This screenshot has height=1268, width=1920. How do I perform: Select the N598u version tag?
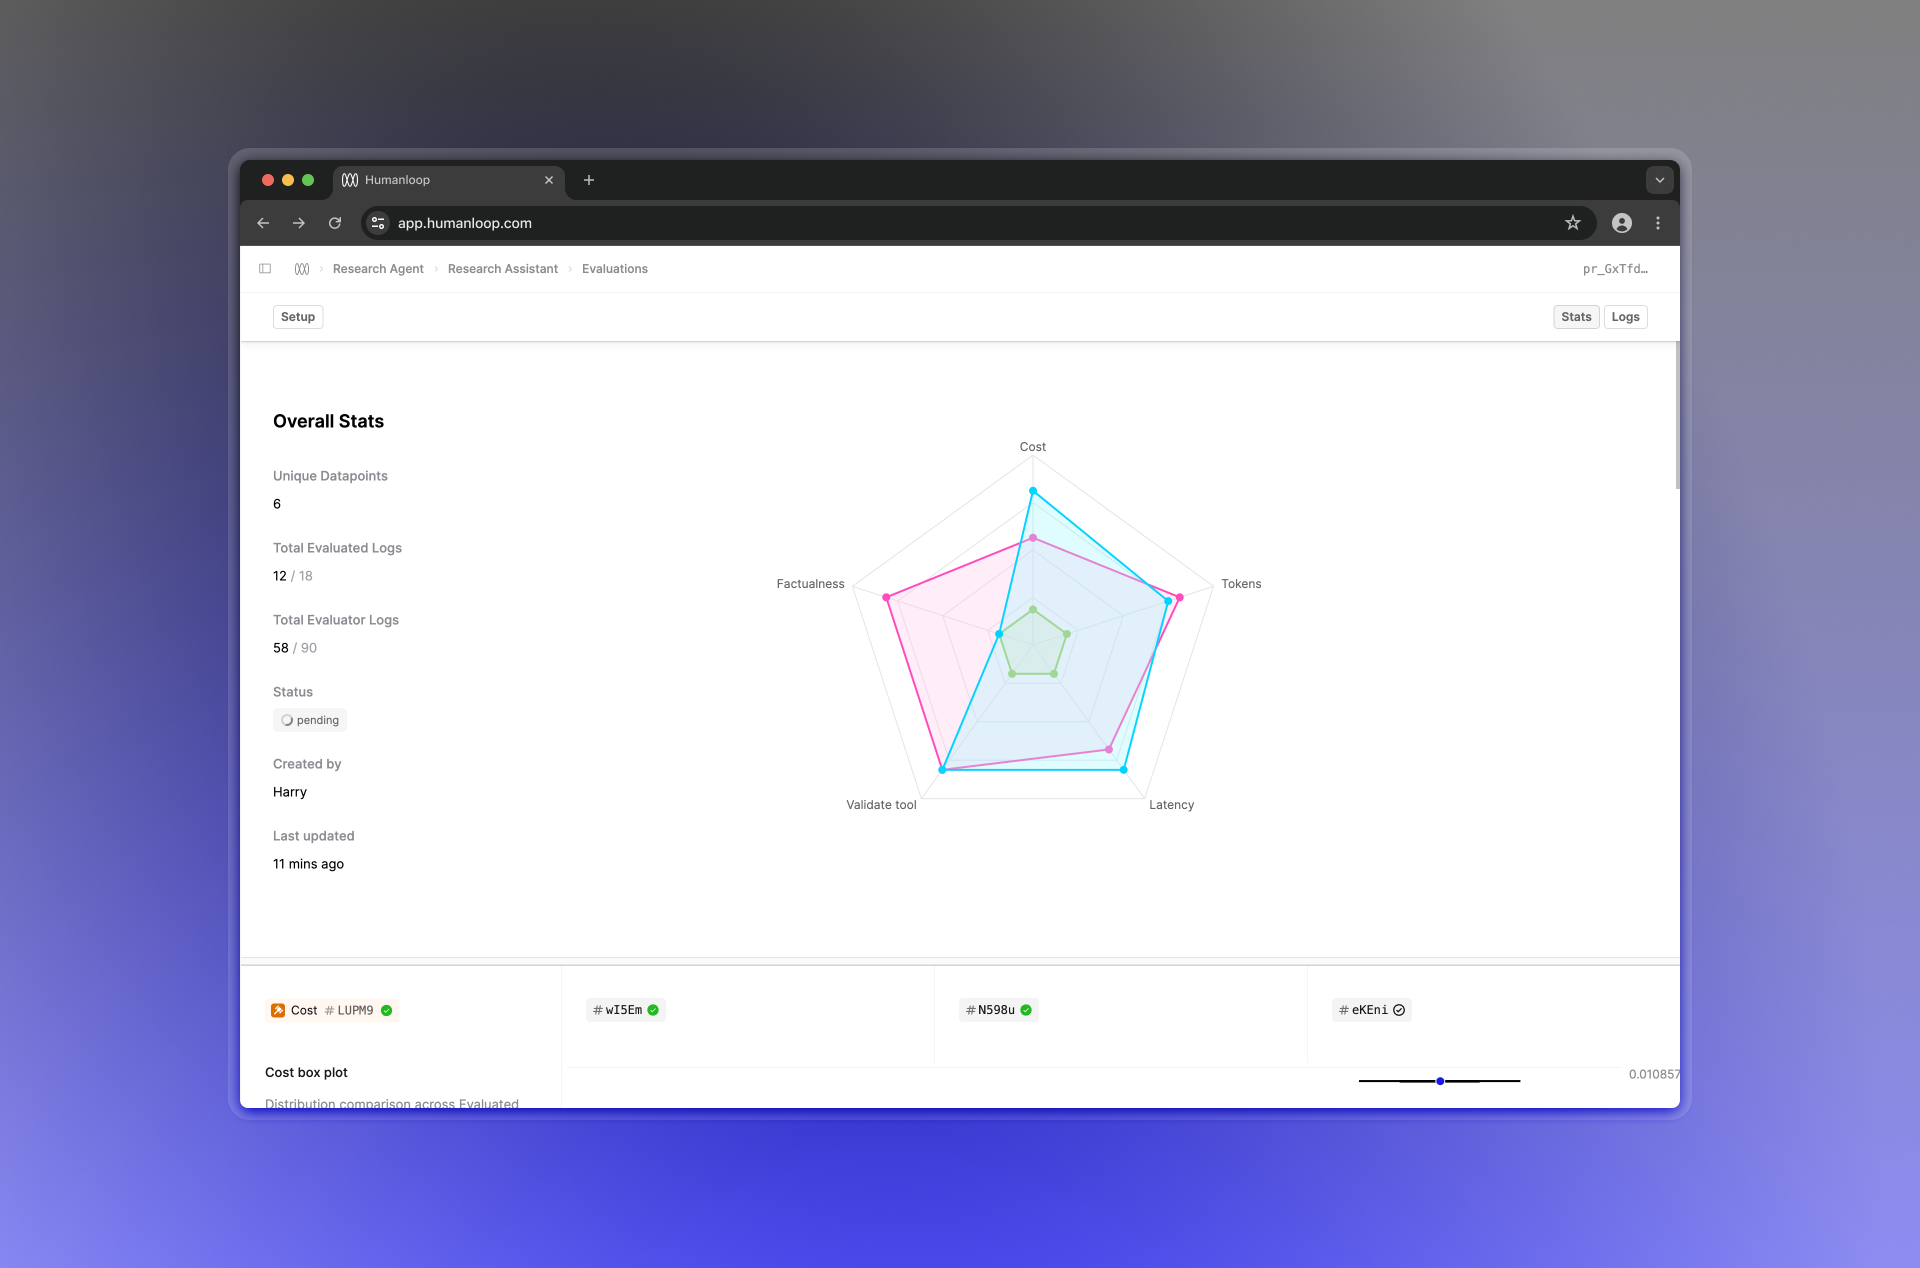coord(998,1010)
